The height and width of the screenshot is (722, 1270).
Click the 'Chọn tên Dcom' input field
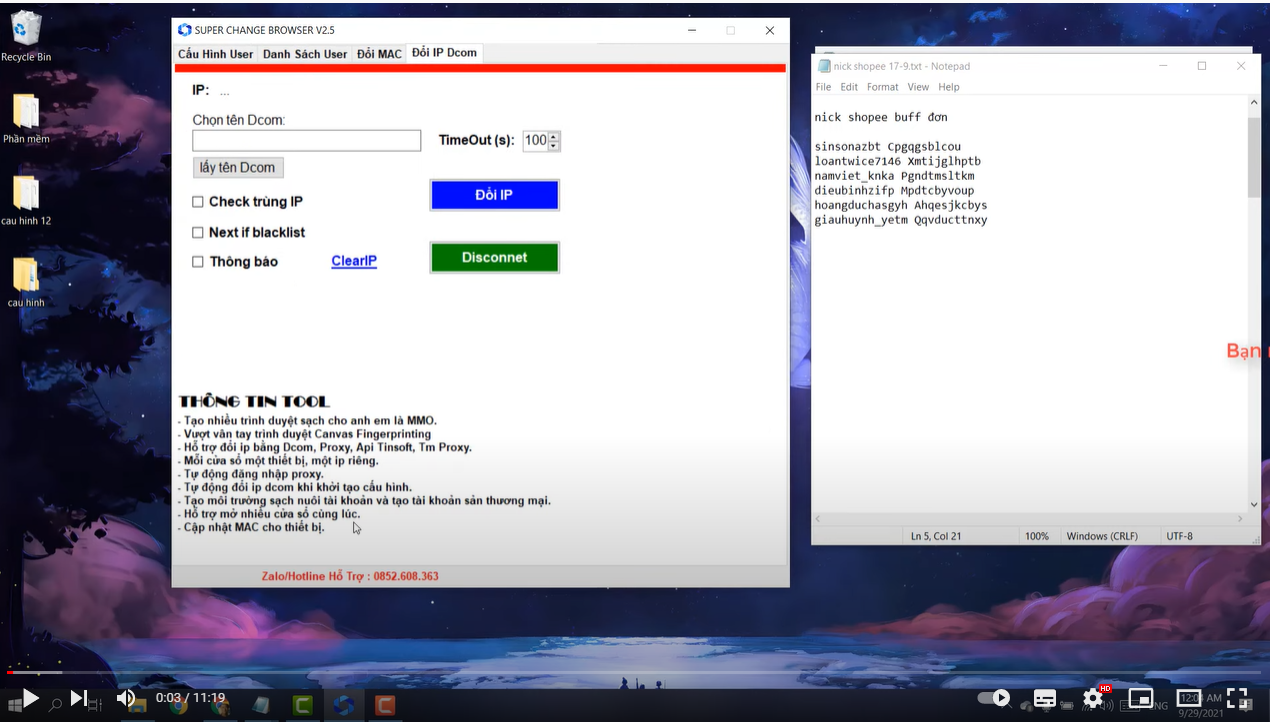click(x=306, y=141)
